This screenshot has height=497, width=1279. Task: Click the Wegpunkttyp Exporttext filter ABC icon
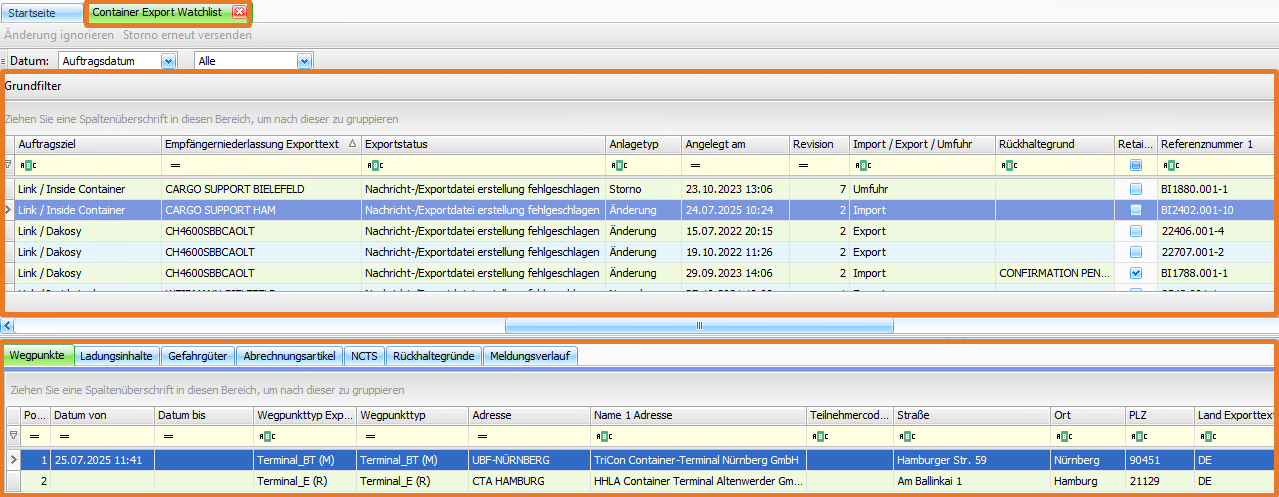(x=265, y=436)
